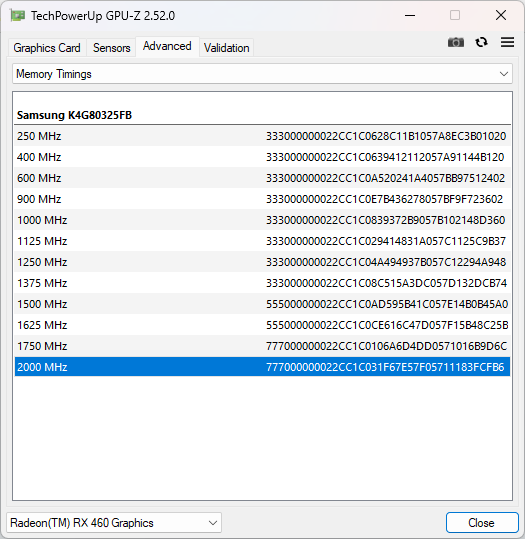525x539 pixels.
Task: Click the GPU-Z app icon in title bar
Action: point(17,15)
